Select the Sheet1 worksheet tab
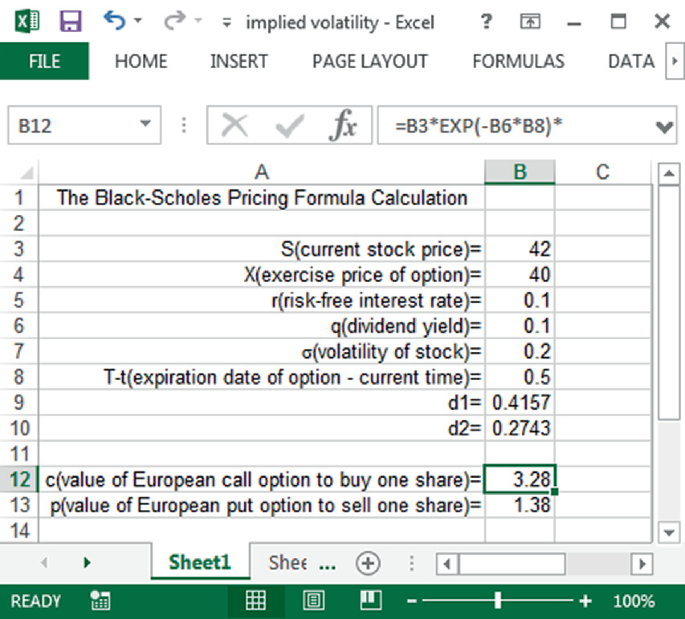The image size is (685, 619). click(199, 562)
